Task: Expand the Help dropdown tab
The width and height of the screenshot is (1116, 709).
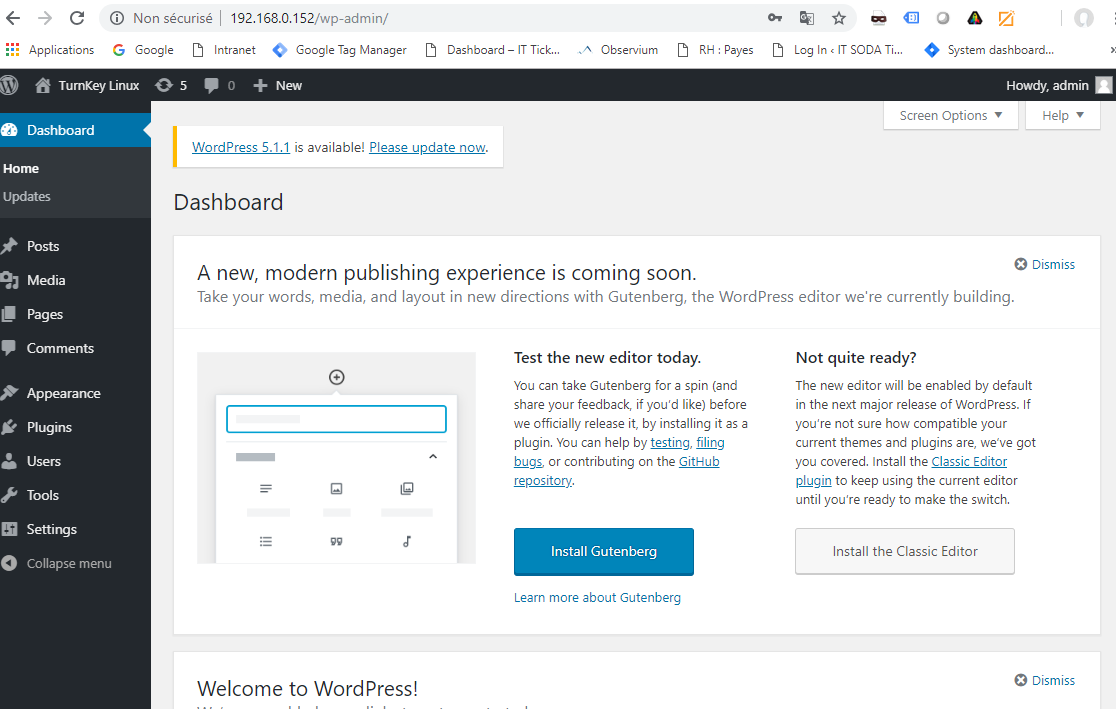Action: point(1063,115)
